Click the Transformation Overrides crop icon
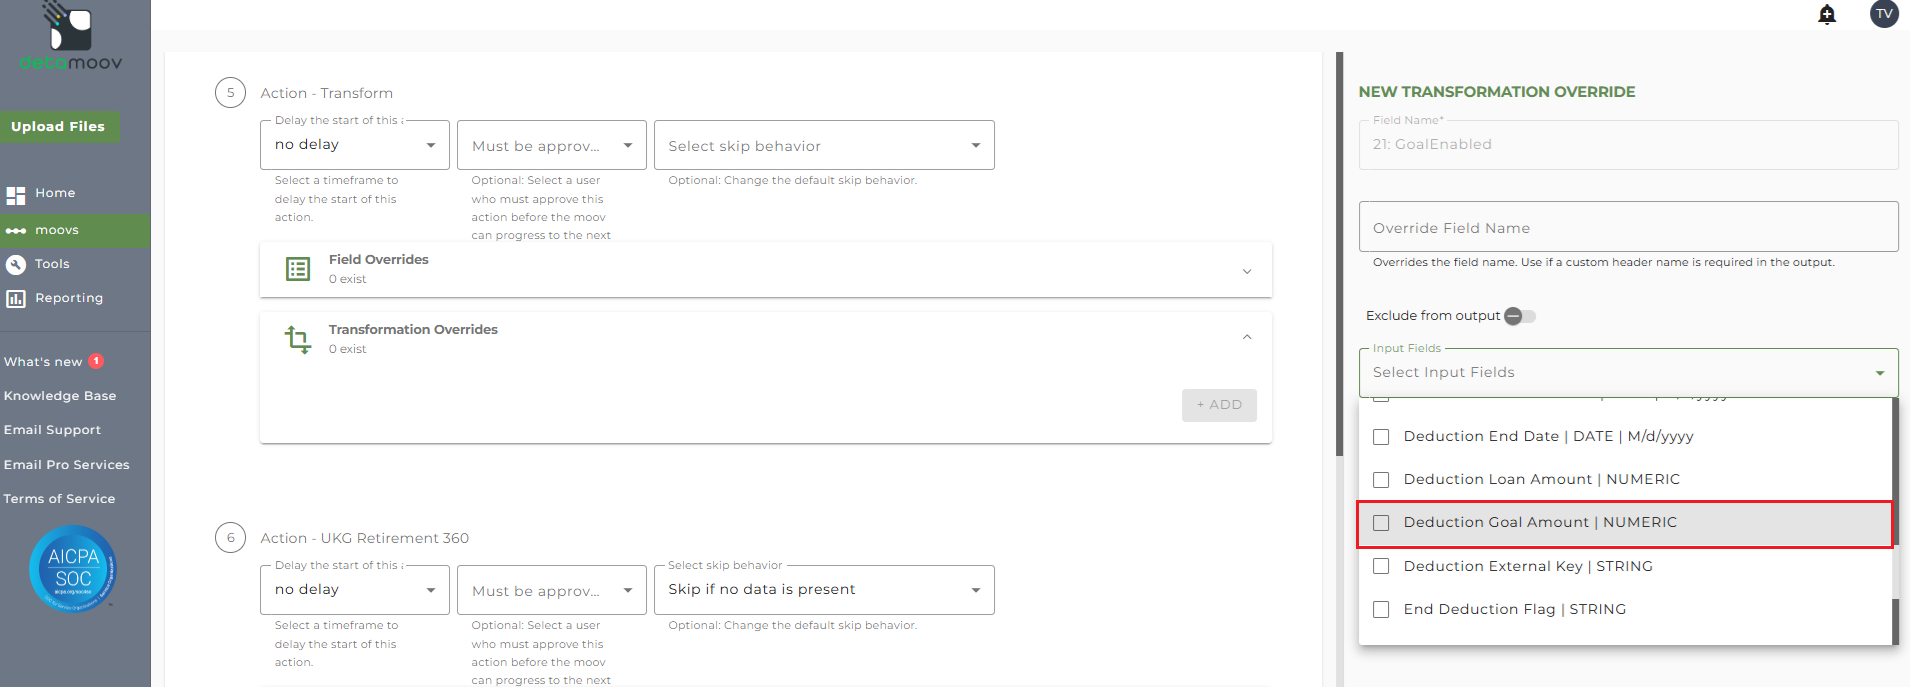The image size is (1910, 687). (x=298, y=339)
